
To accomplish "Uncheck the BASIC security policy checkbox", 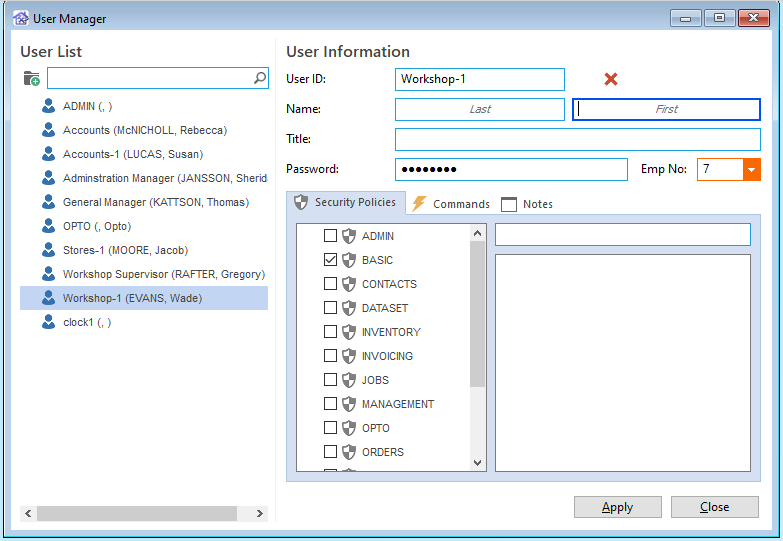I will pyautogui.click(x=330, y=259).
